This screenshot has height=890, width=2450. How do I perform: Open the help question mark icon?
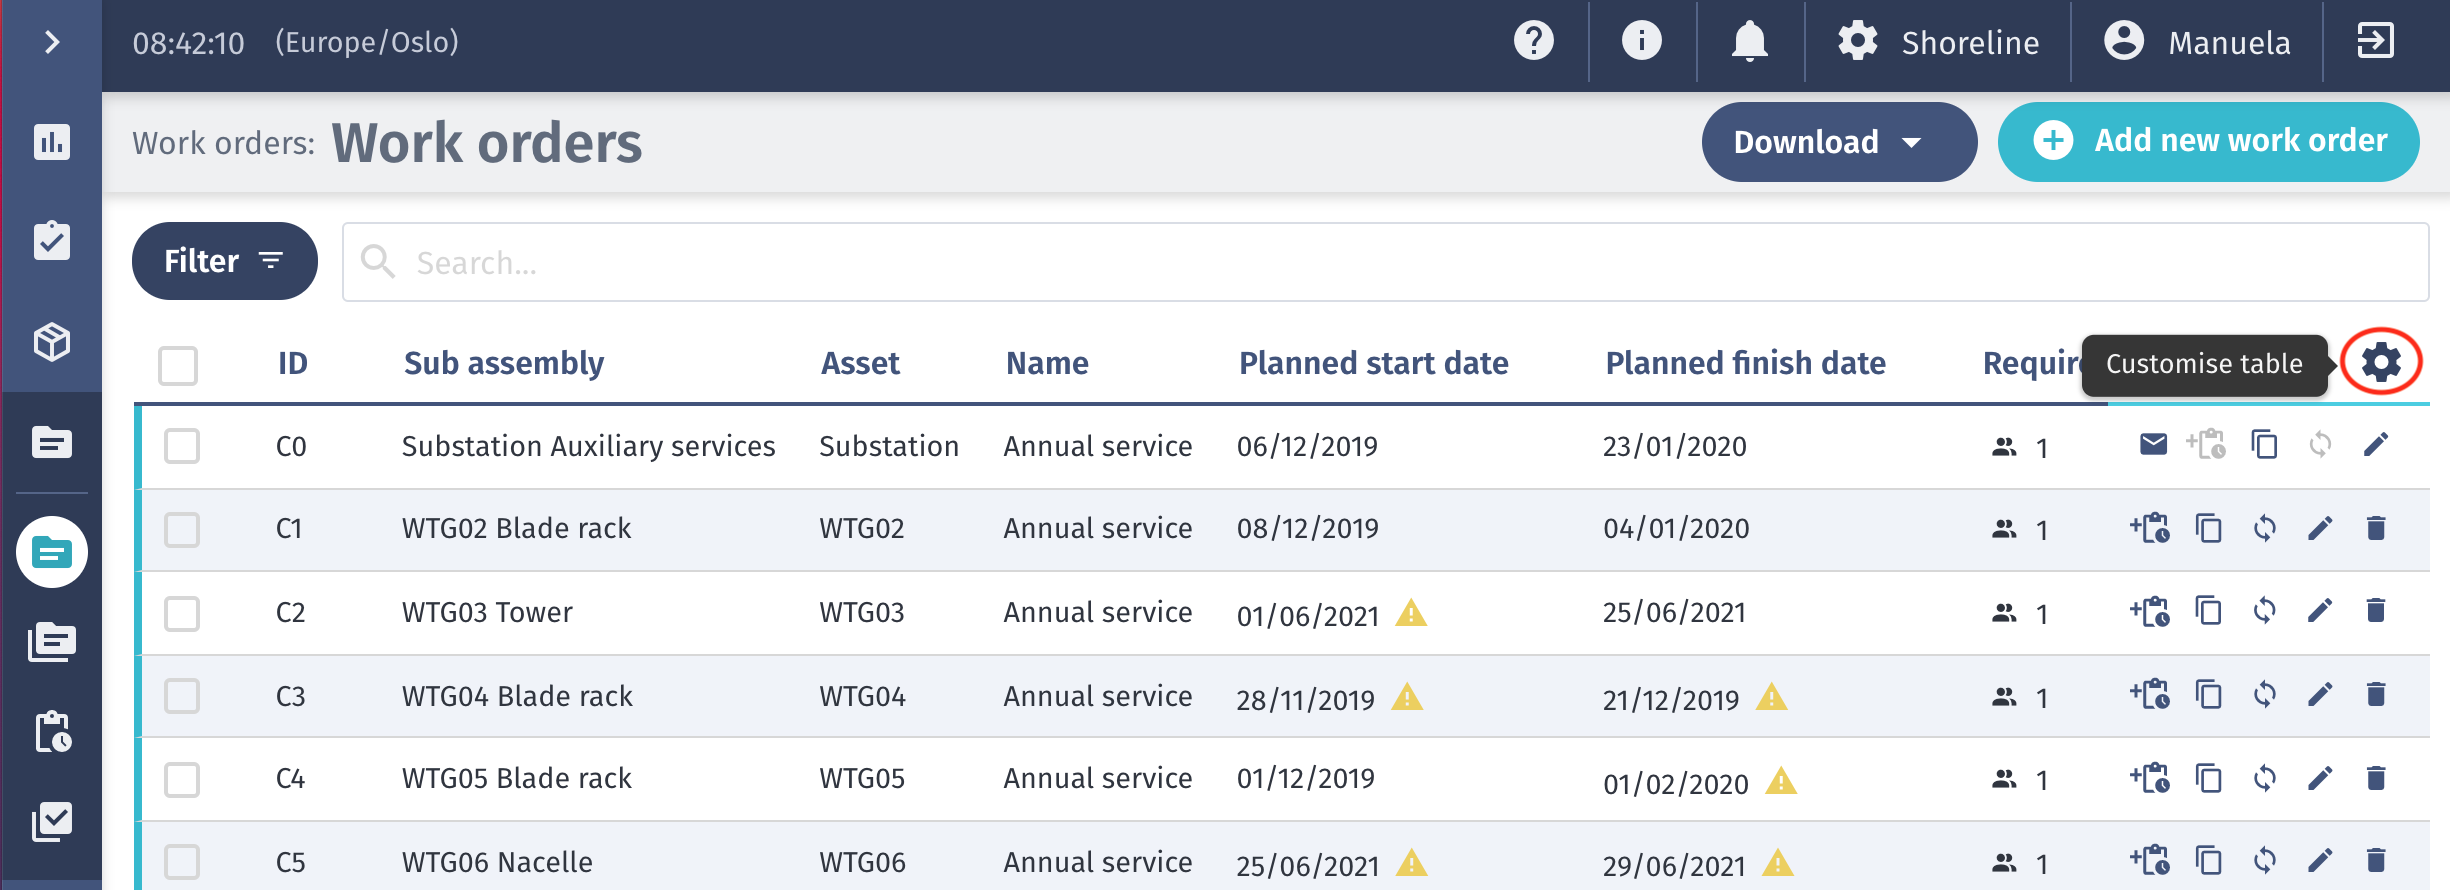coord(1533,42)
